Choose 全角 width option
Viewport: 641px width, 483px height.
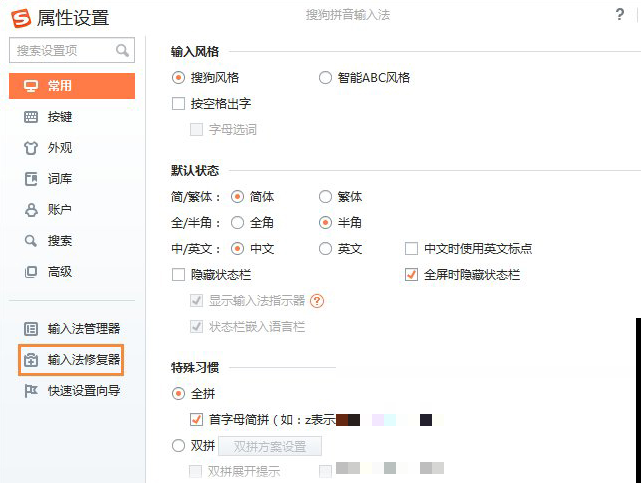pyautogui.click(x=237, y=223)
